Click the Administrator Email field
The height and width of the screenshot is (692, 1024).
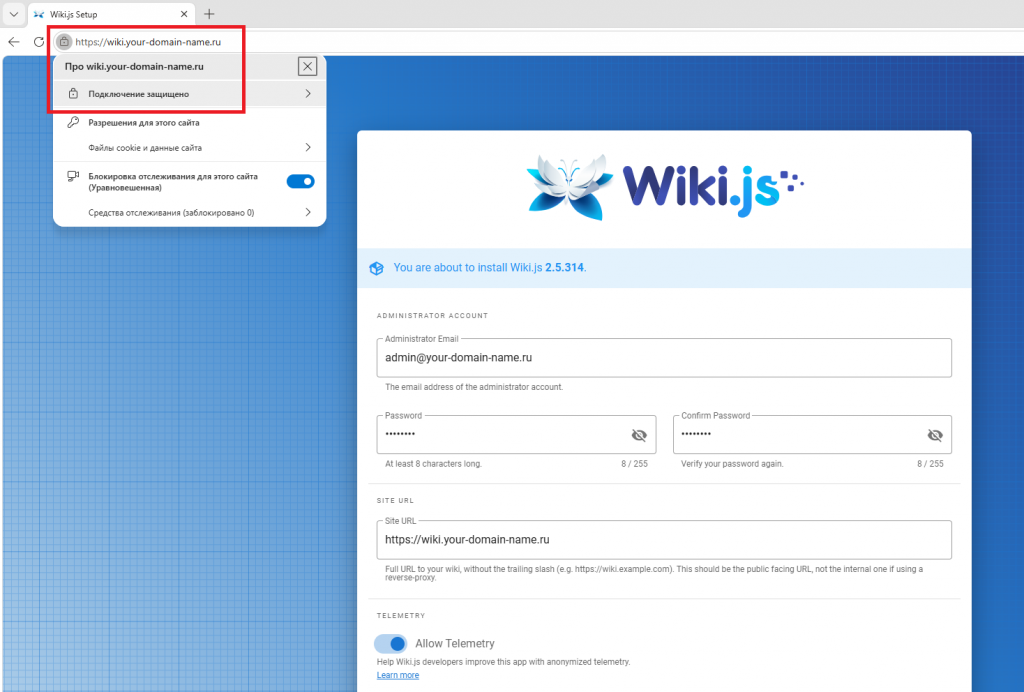tap(664, 358)
